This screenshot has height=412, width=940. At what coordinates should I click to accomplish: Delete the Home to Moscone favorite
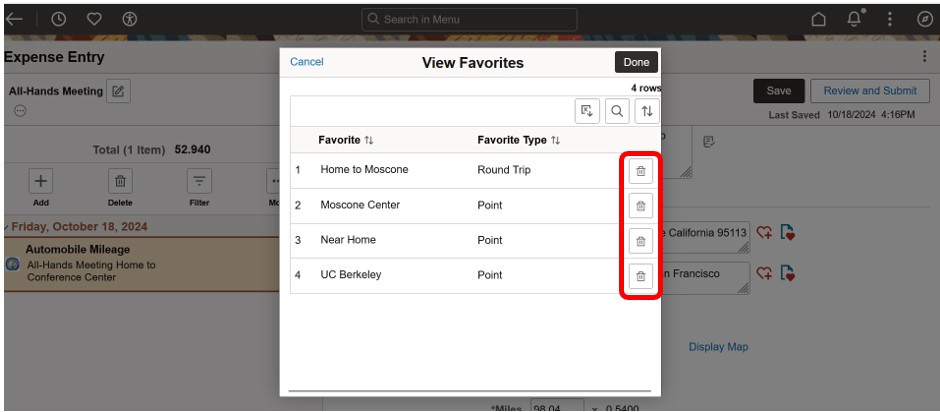(640, 171)
